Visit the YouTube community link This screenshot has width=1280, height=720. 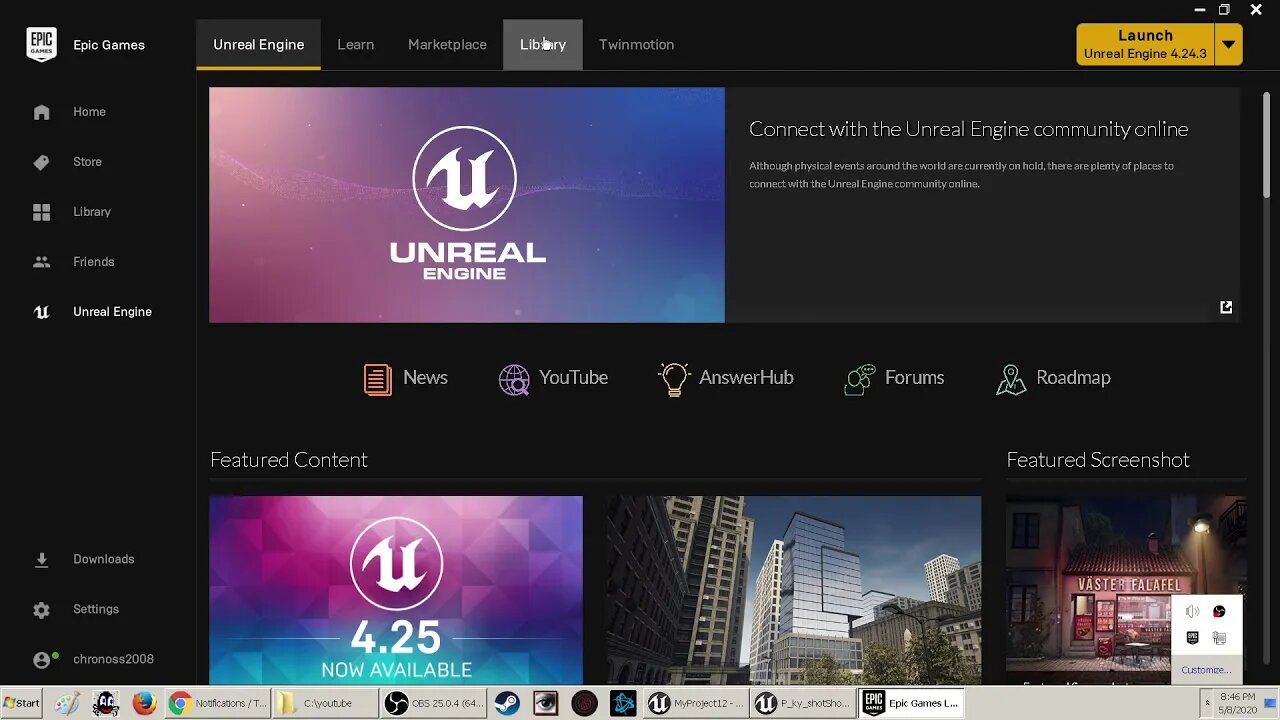point(553,378)
